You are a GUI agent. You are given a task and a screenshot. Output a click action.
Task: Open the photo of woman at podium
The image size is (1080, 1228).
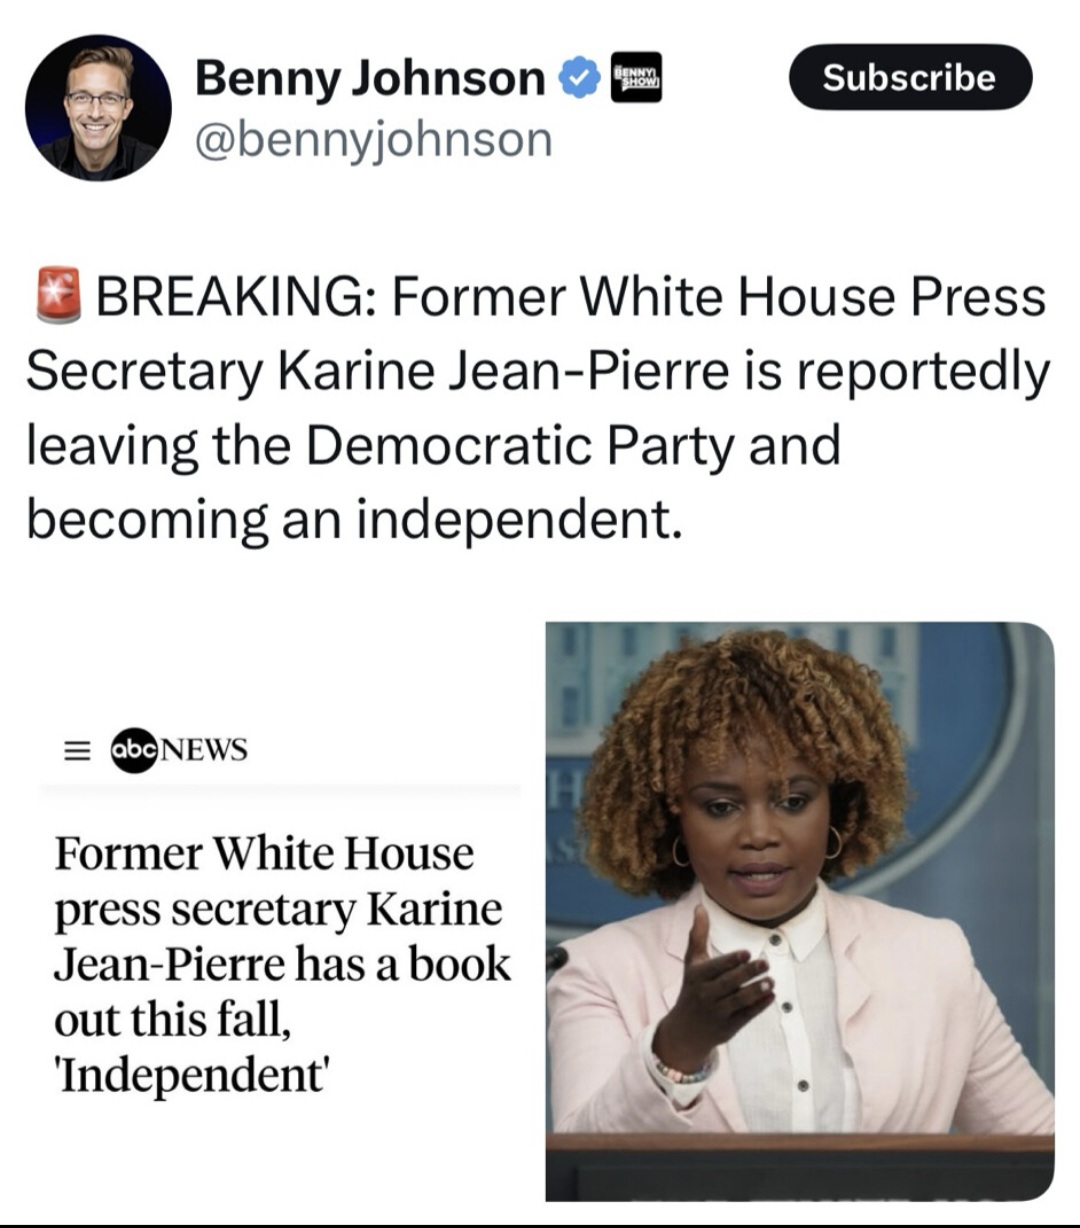click(800, 911)
